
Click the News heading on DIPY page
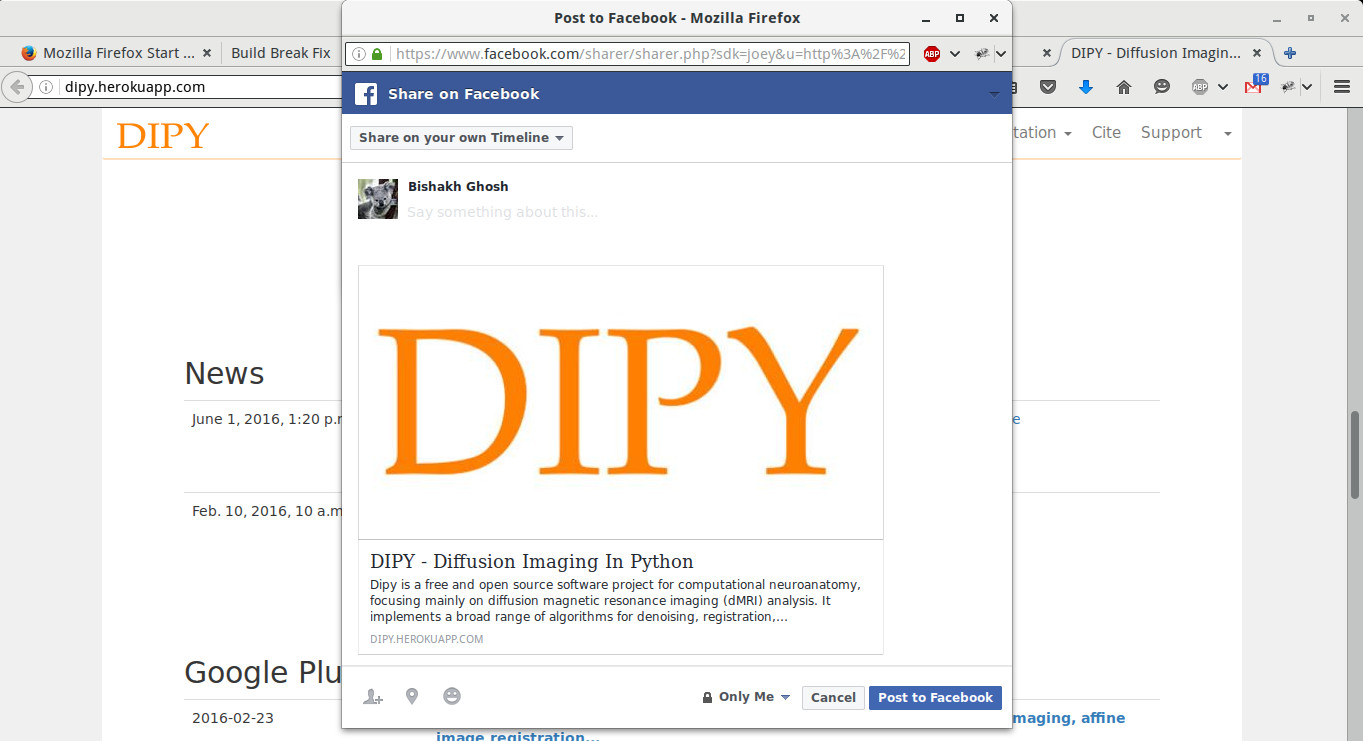pos(224,373)
